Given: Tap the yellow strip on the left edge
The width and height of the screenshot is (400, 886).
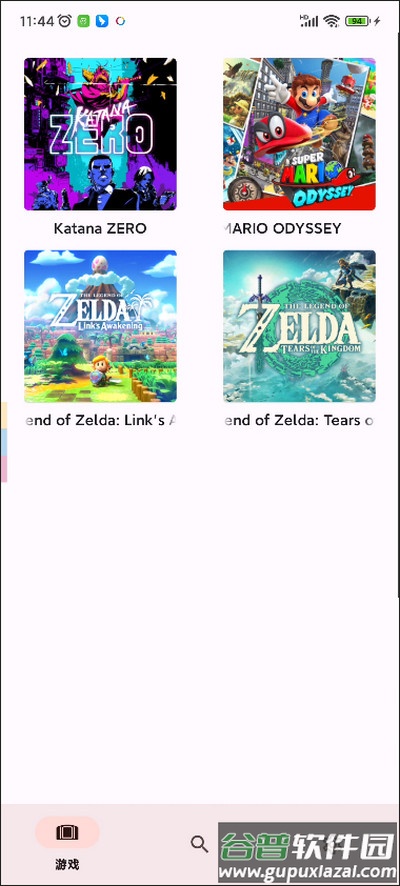Looking at the screenshot, I should (4, 415).
